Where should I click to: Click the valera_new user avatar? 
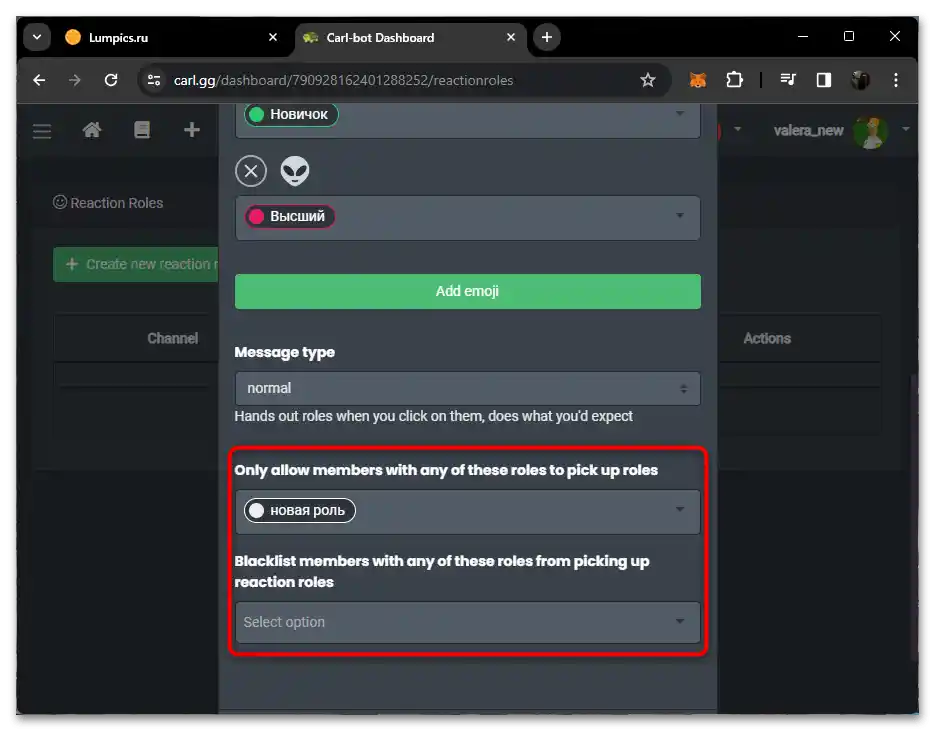[870, 131]
